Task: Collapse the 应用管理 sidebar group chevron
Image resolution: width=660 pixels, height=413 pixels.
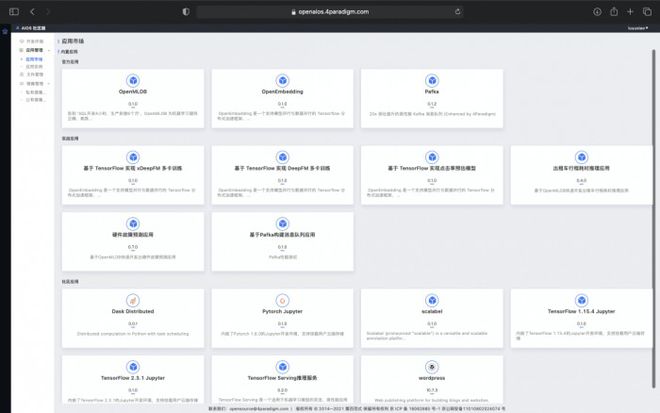Action: (x=49, y=50)
